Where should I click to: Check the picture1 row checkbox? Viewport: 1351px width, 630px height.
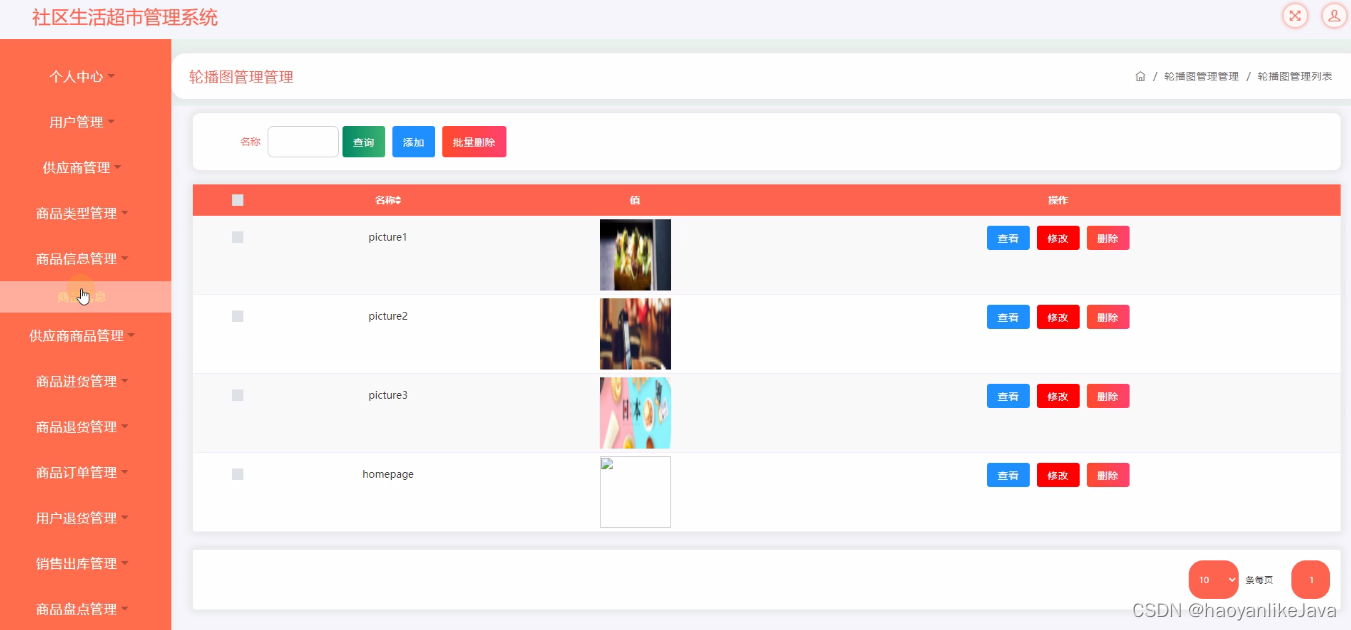[237, 237]
